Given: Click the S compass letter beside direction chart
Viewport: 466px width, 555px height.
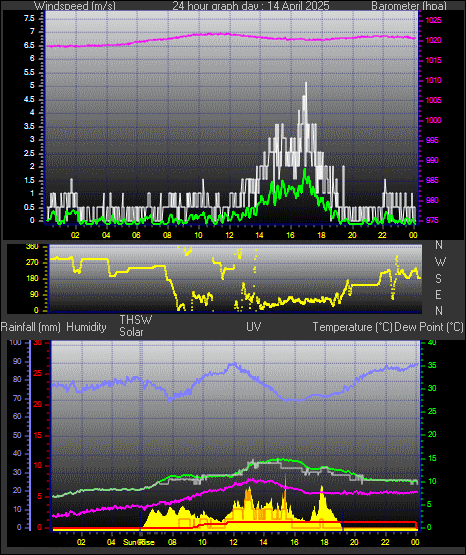Looking at the screenshot, I should tap(438, 279).
